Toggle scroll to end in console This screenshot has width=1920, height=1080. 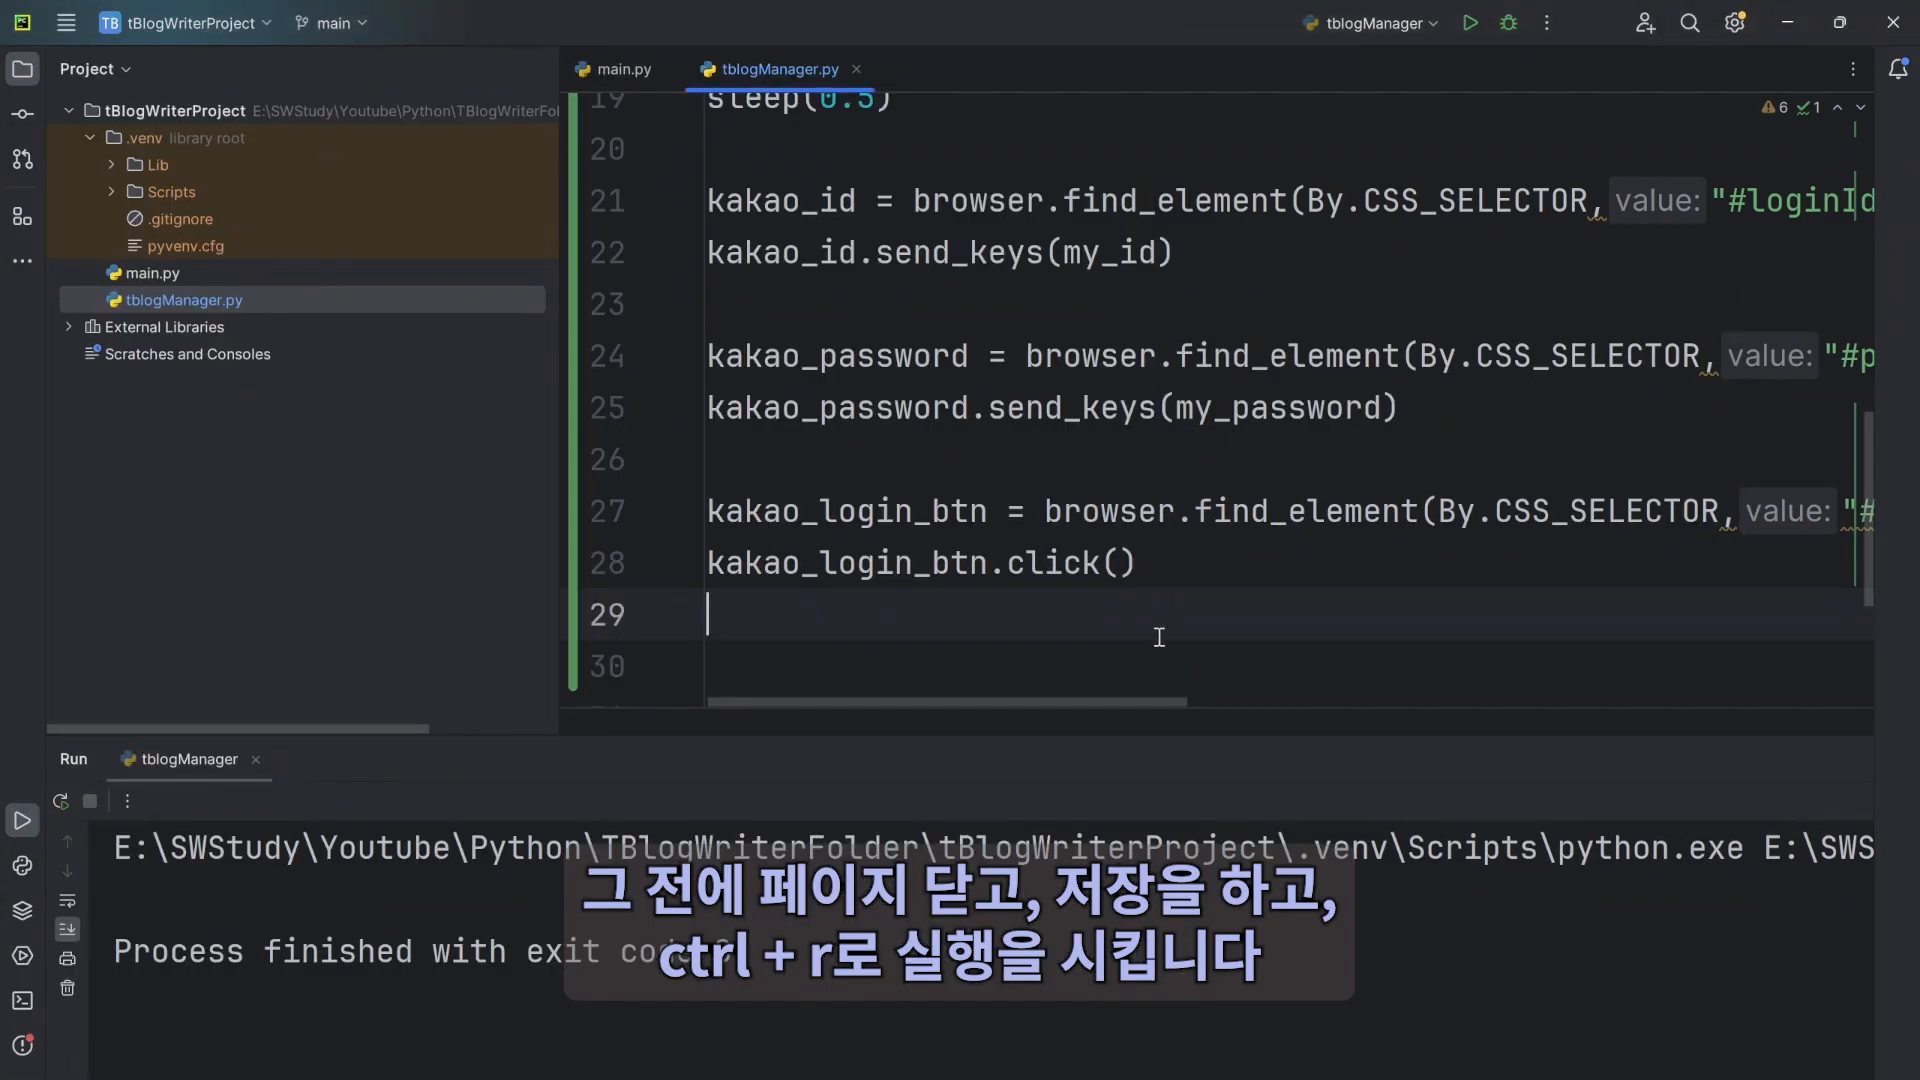pyautogui.click(x=67, y=929)
